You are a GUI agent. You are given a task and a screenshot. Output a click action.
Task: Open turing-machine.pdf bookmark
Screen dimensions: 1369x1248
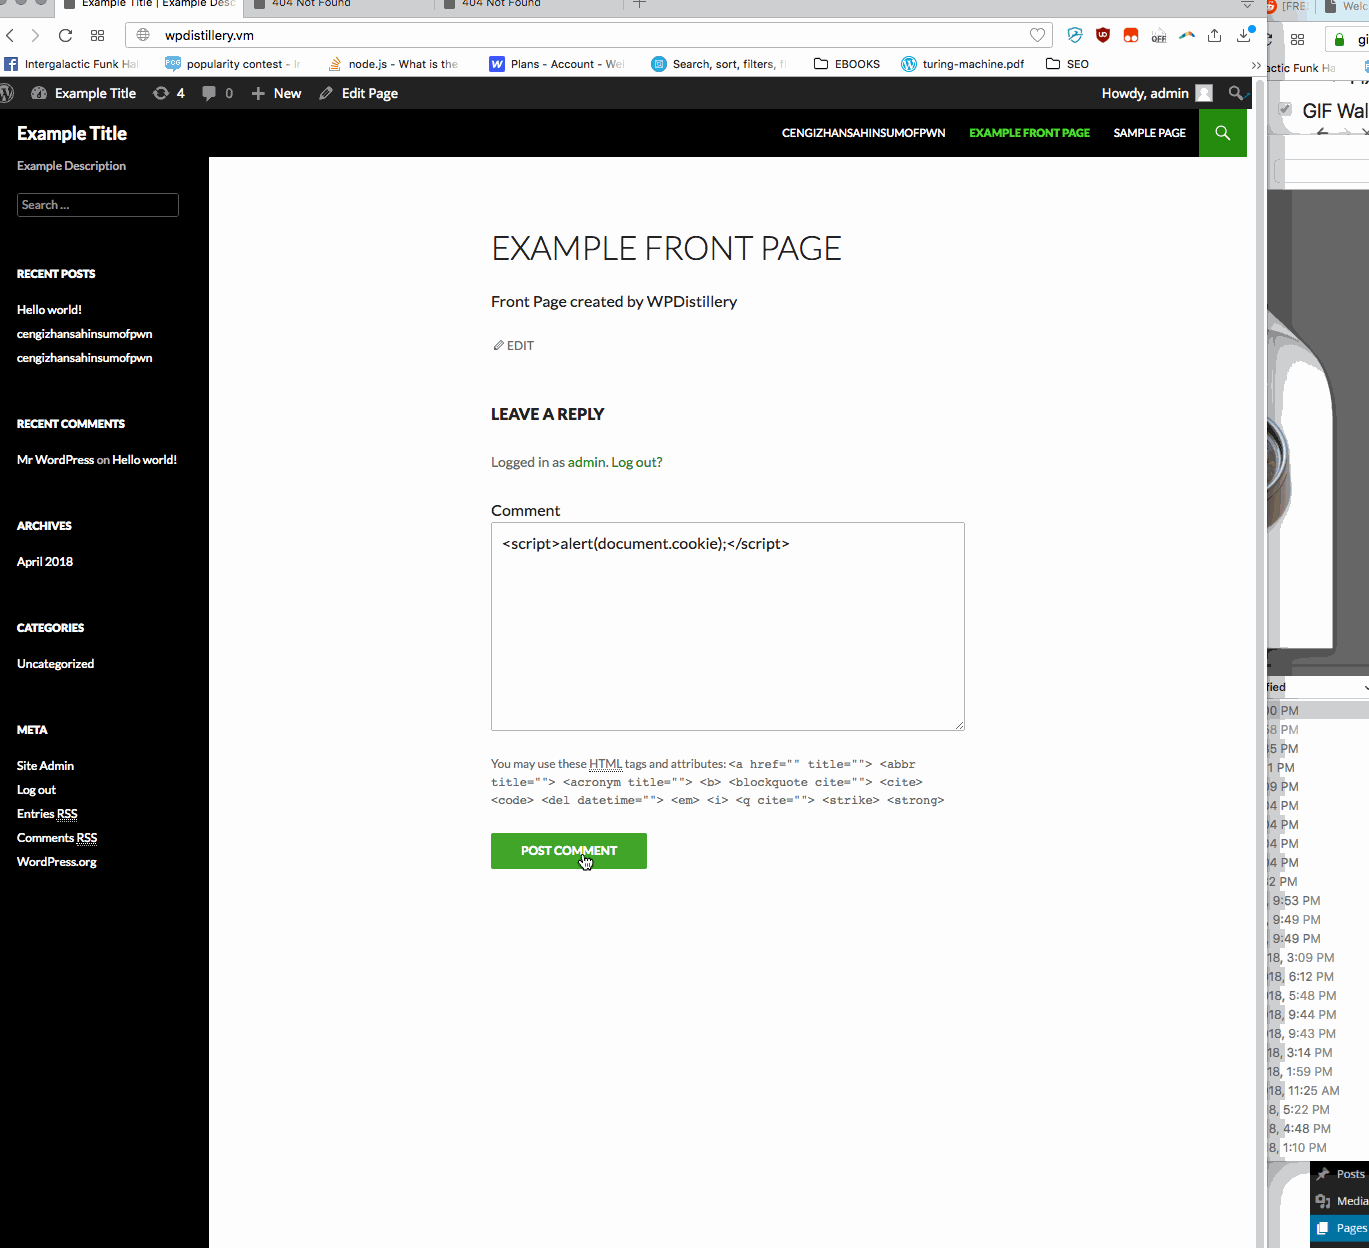click(963, 64)
